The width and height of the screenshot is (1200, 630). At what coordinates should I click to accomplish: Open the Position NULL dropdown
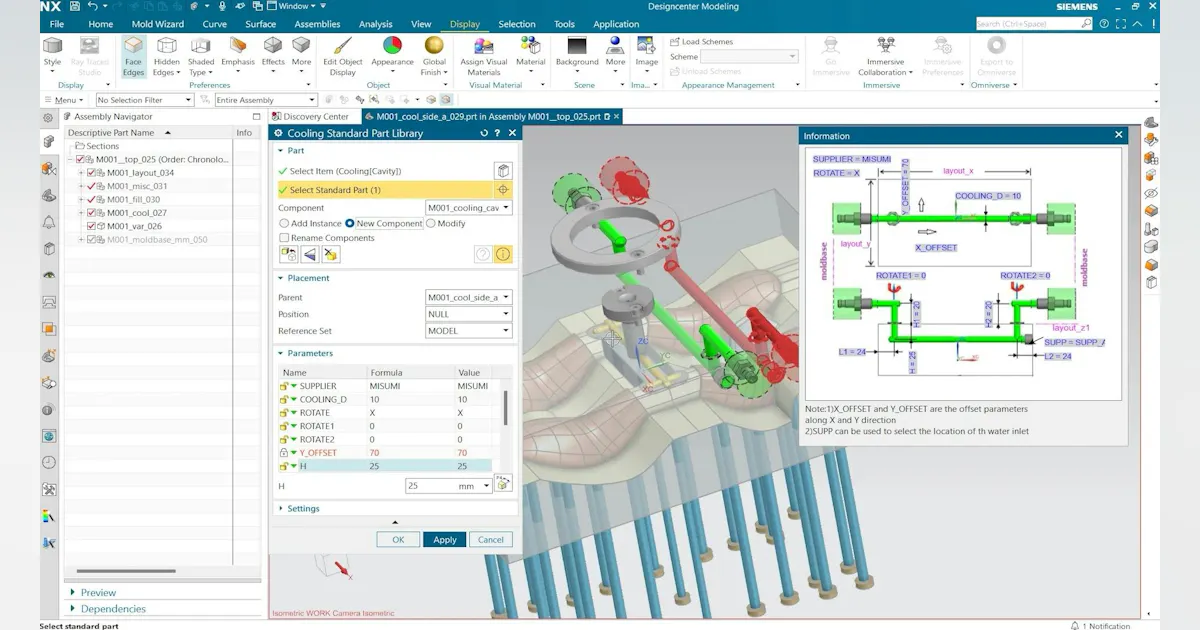click(x=468, y=314)
